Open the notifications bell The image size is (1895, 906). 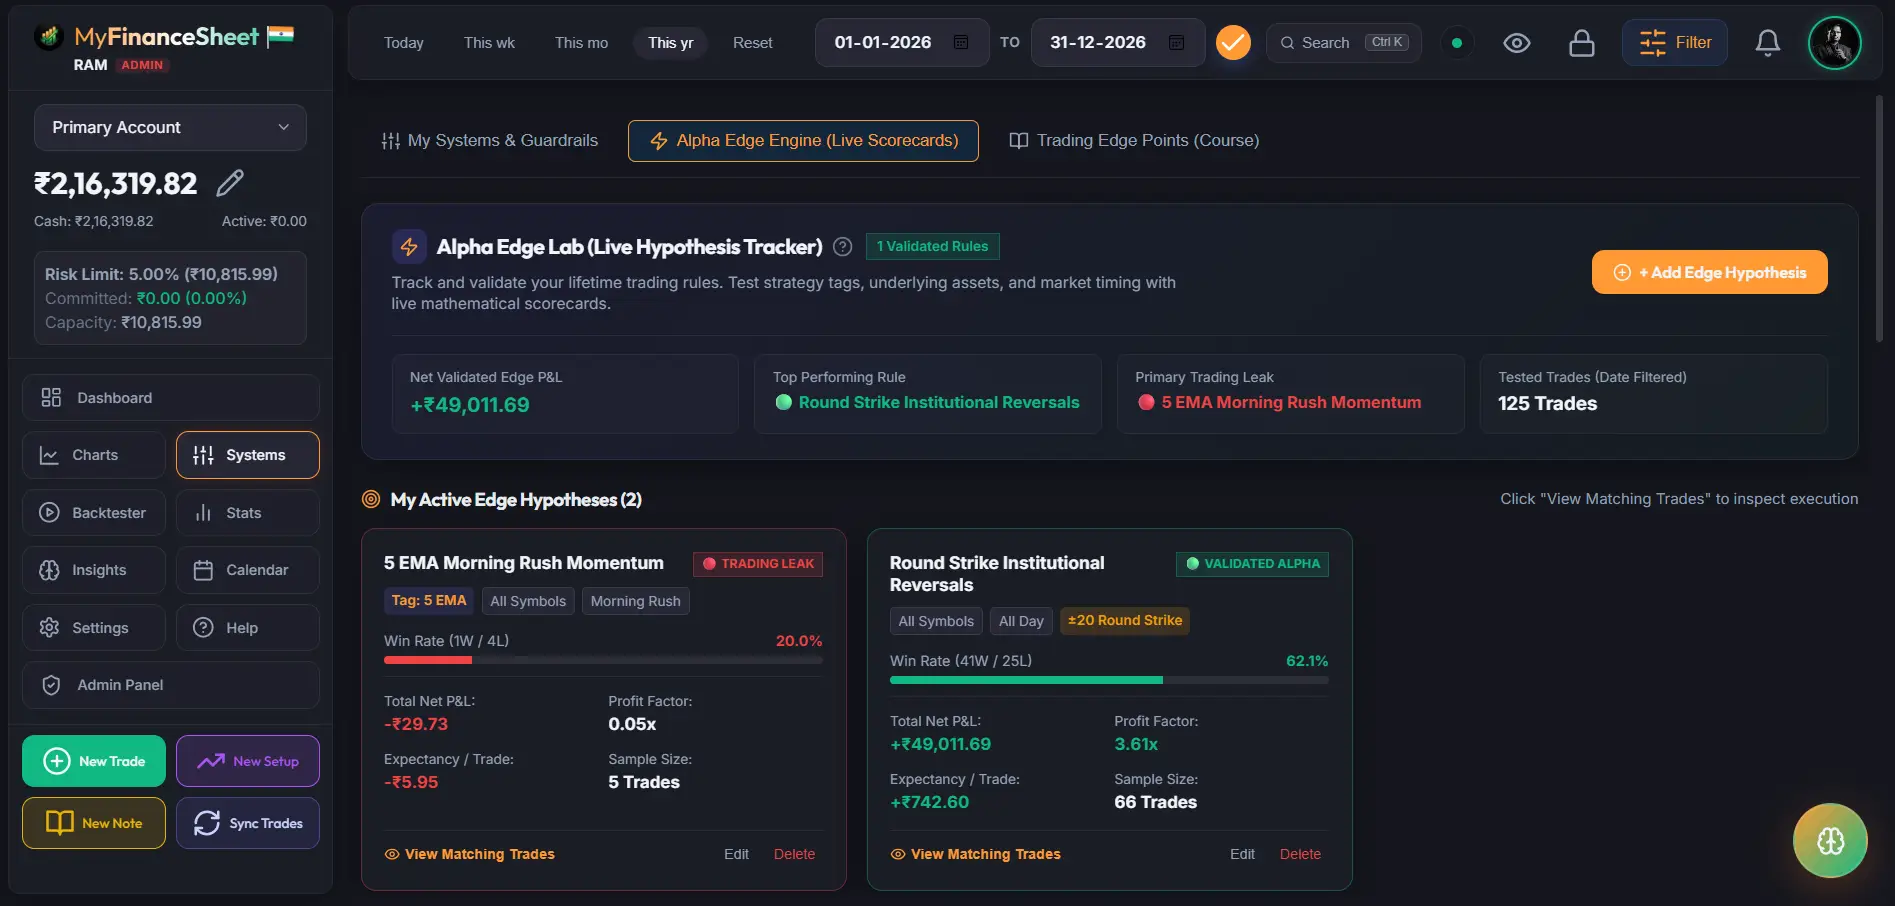pyautogui.click(x=1768, y=43)
